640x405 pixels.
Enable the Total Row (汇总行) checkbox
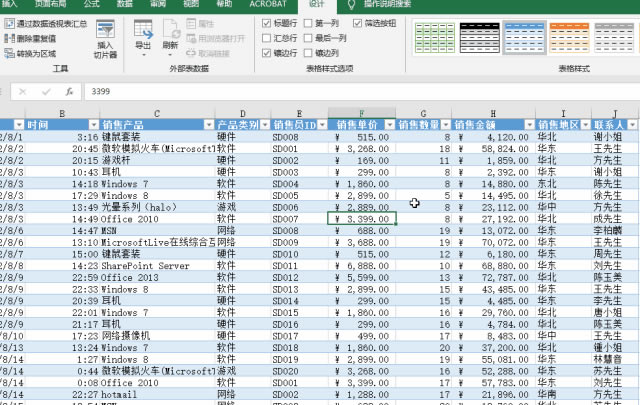(265, 37)
